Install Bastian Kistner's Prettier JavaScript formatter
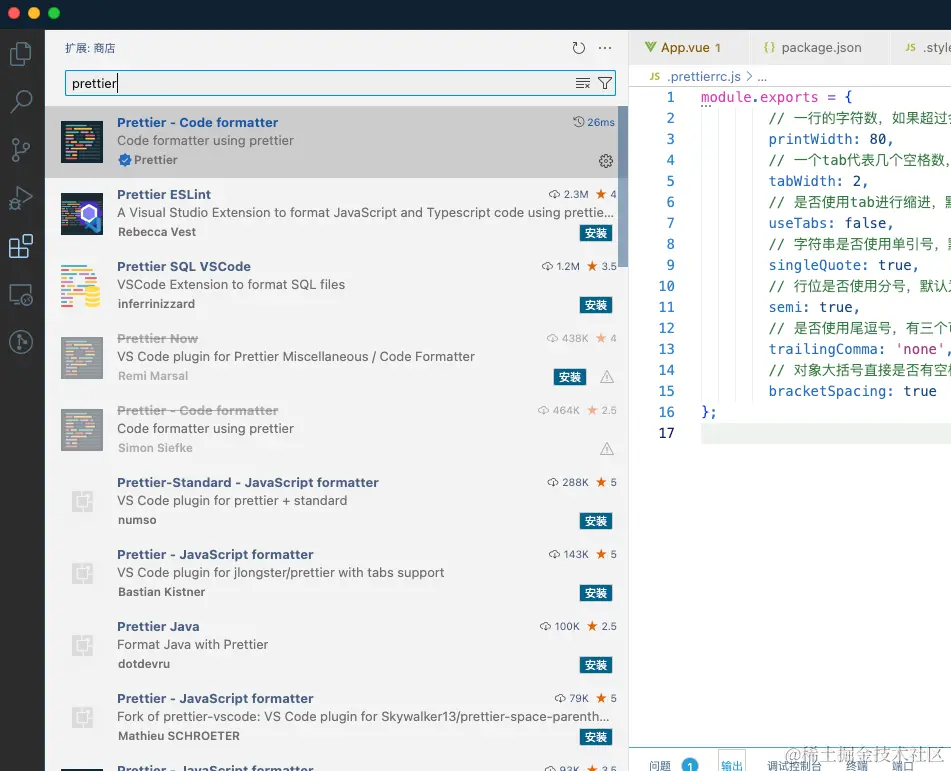The image size is (951, 771). click(x=596, y=593)
